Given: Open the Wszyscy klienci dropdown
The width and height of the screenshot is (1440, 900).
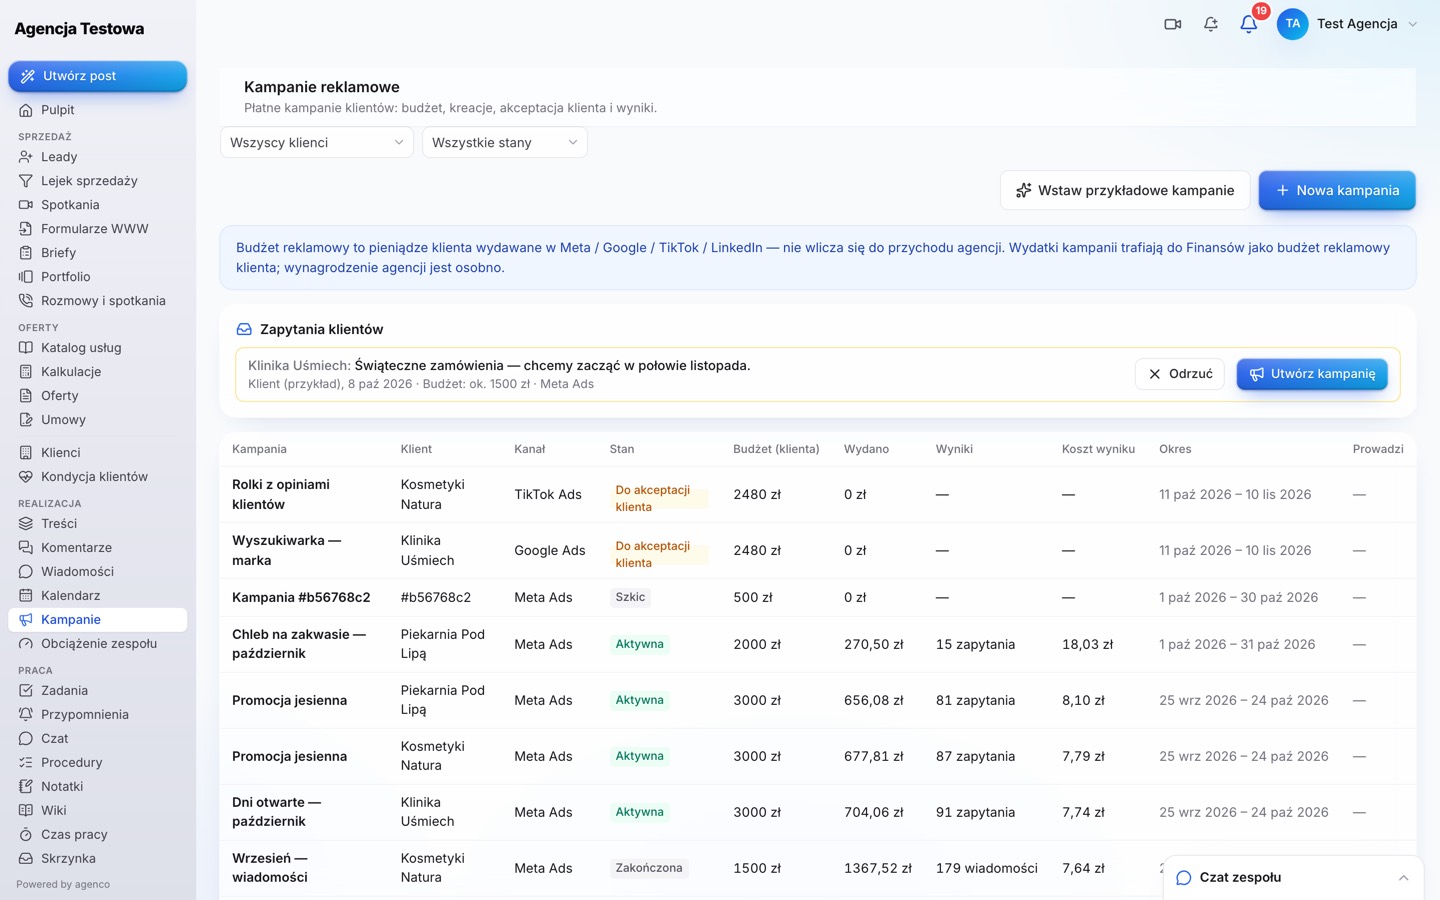Looking at the screenshot, I should point(317,142).
